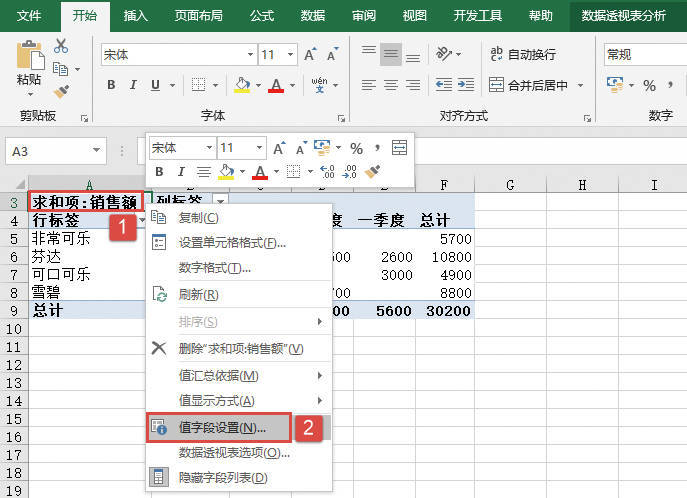Click the Merge & Center icon in mini toolbar
The width and height of the screenshot is (687, 498).
point(400,148)
